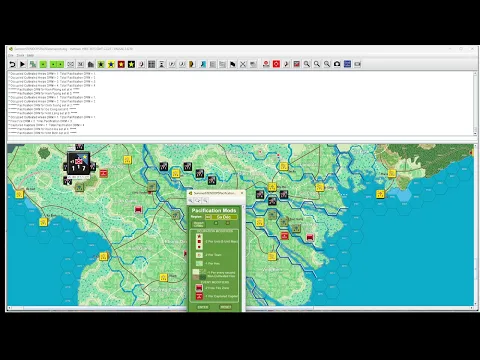Click the blue map overview toolbar icon
This screenshot has width=480, height=360.
(x=347, y=64)
